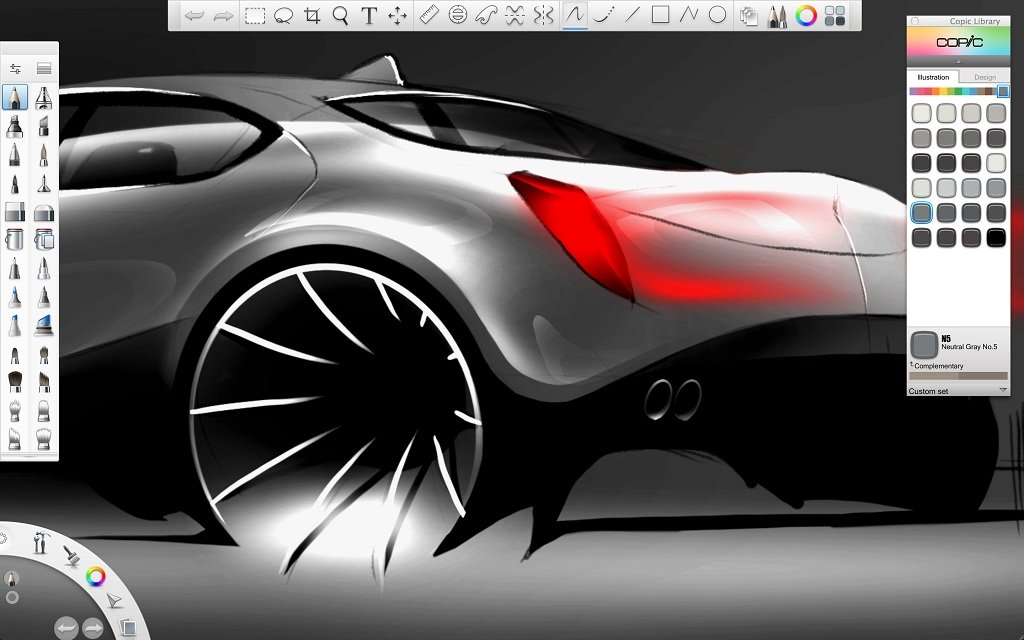Open the Ruler guide tool
Screen dimensions: 1024x640
(428, 16)
